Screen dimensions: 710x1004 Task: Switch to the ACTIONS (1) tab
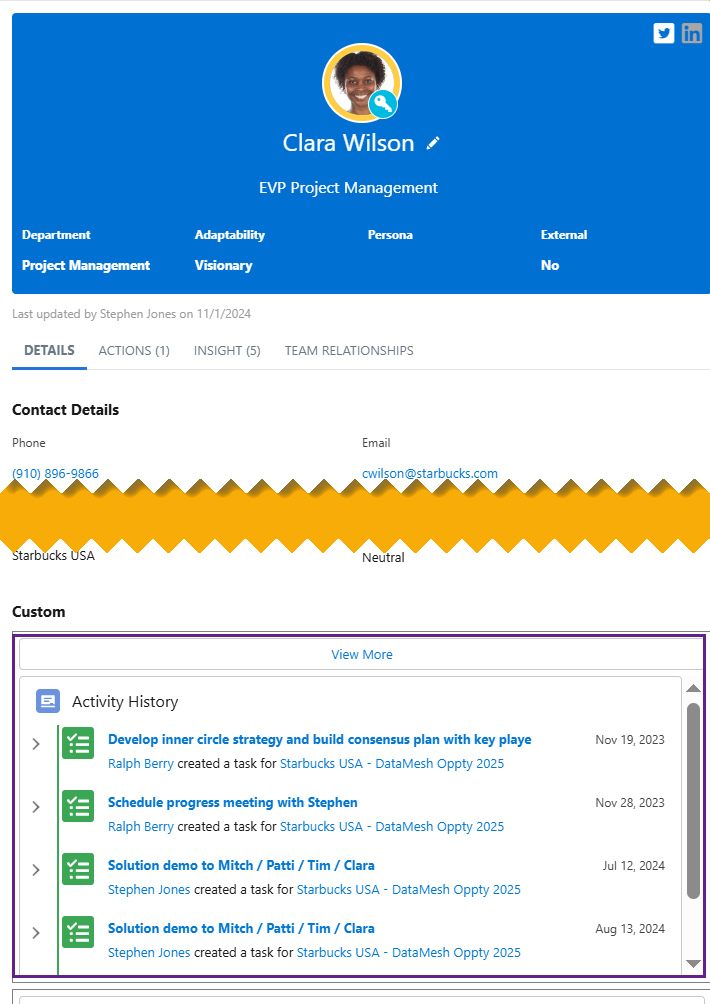click(134, 351)
